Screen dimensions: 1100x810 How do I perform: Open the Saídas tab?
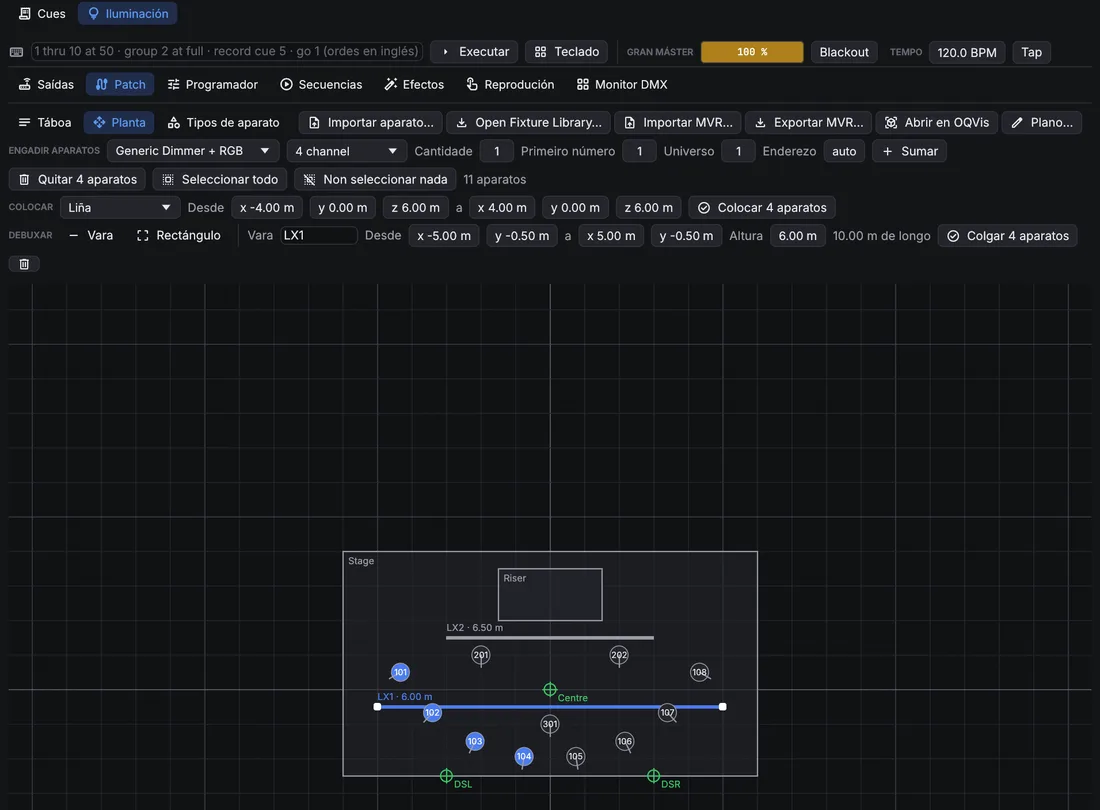click(x=46, y=84)
